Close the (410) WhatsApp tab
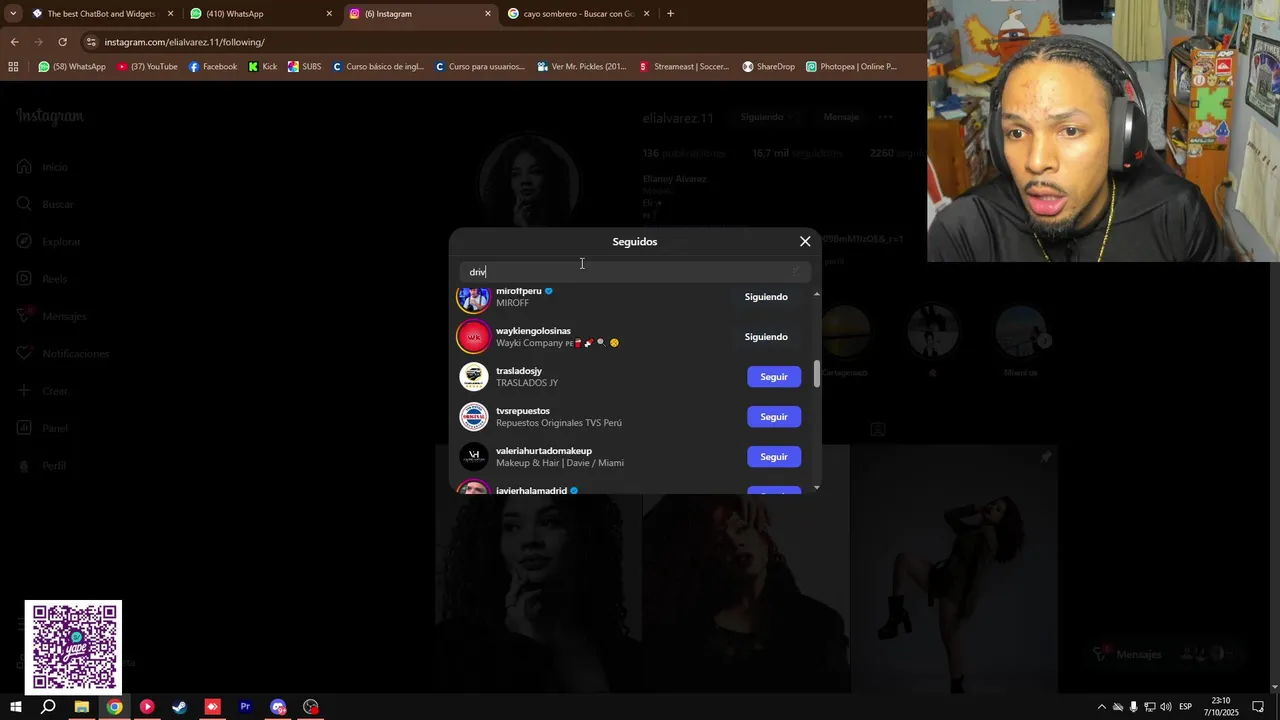 tap(329, 14)
